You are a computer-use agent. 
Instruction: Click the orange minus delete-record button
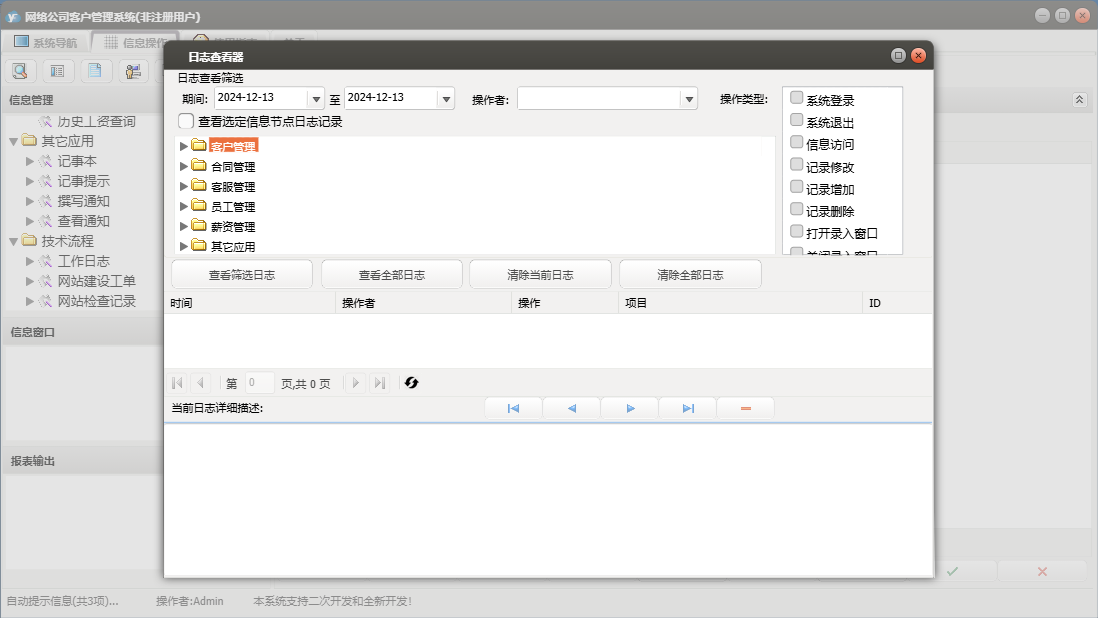[x=745, y=408]
